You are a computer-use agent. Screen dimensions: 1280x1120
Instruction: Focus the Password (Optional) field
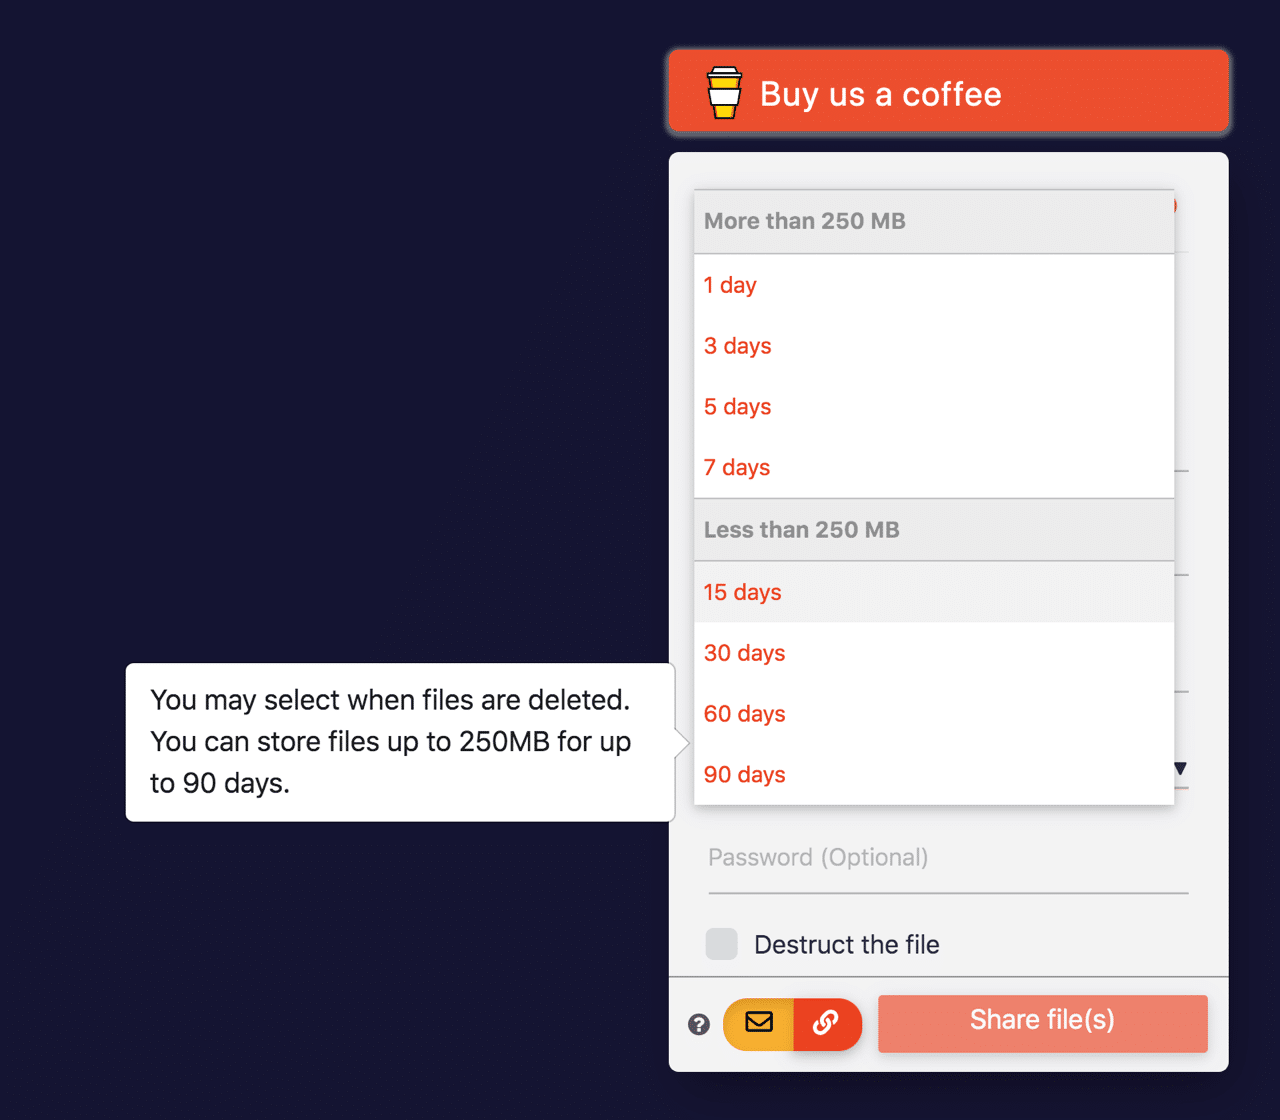(947, 858)
